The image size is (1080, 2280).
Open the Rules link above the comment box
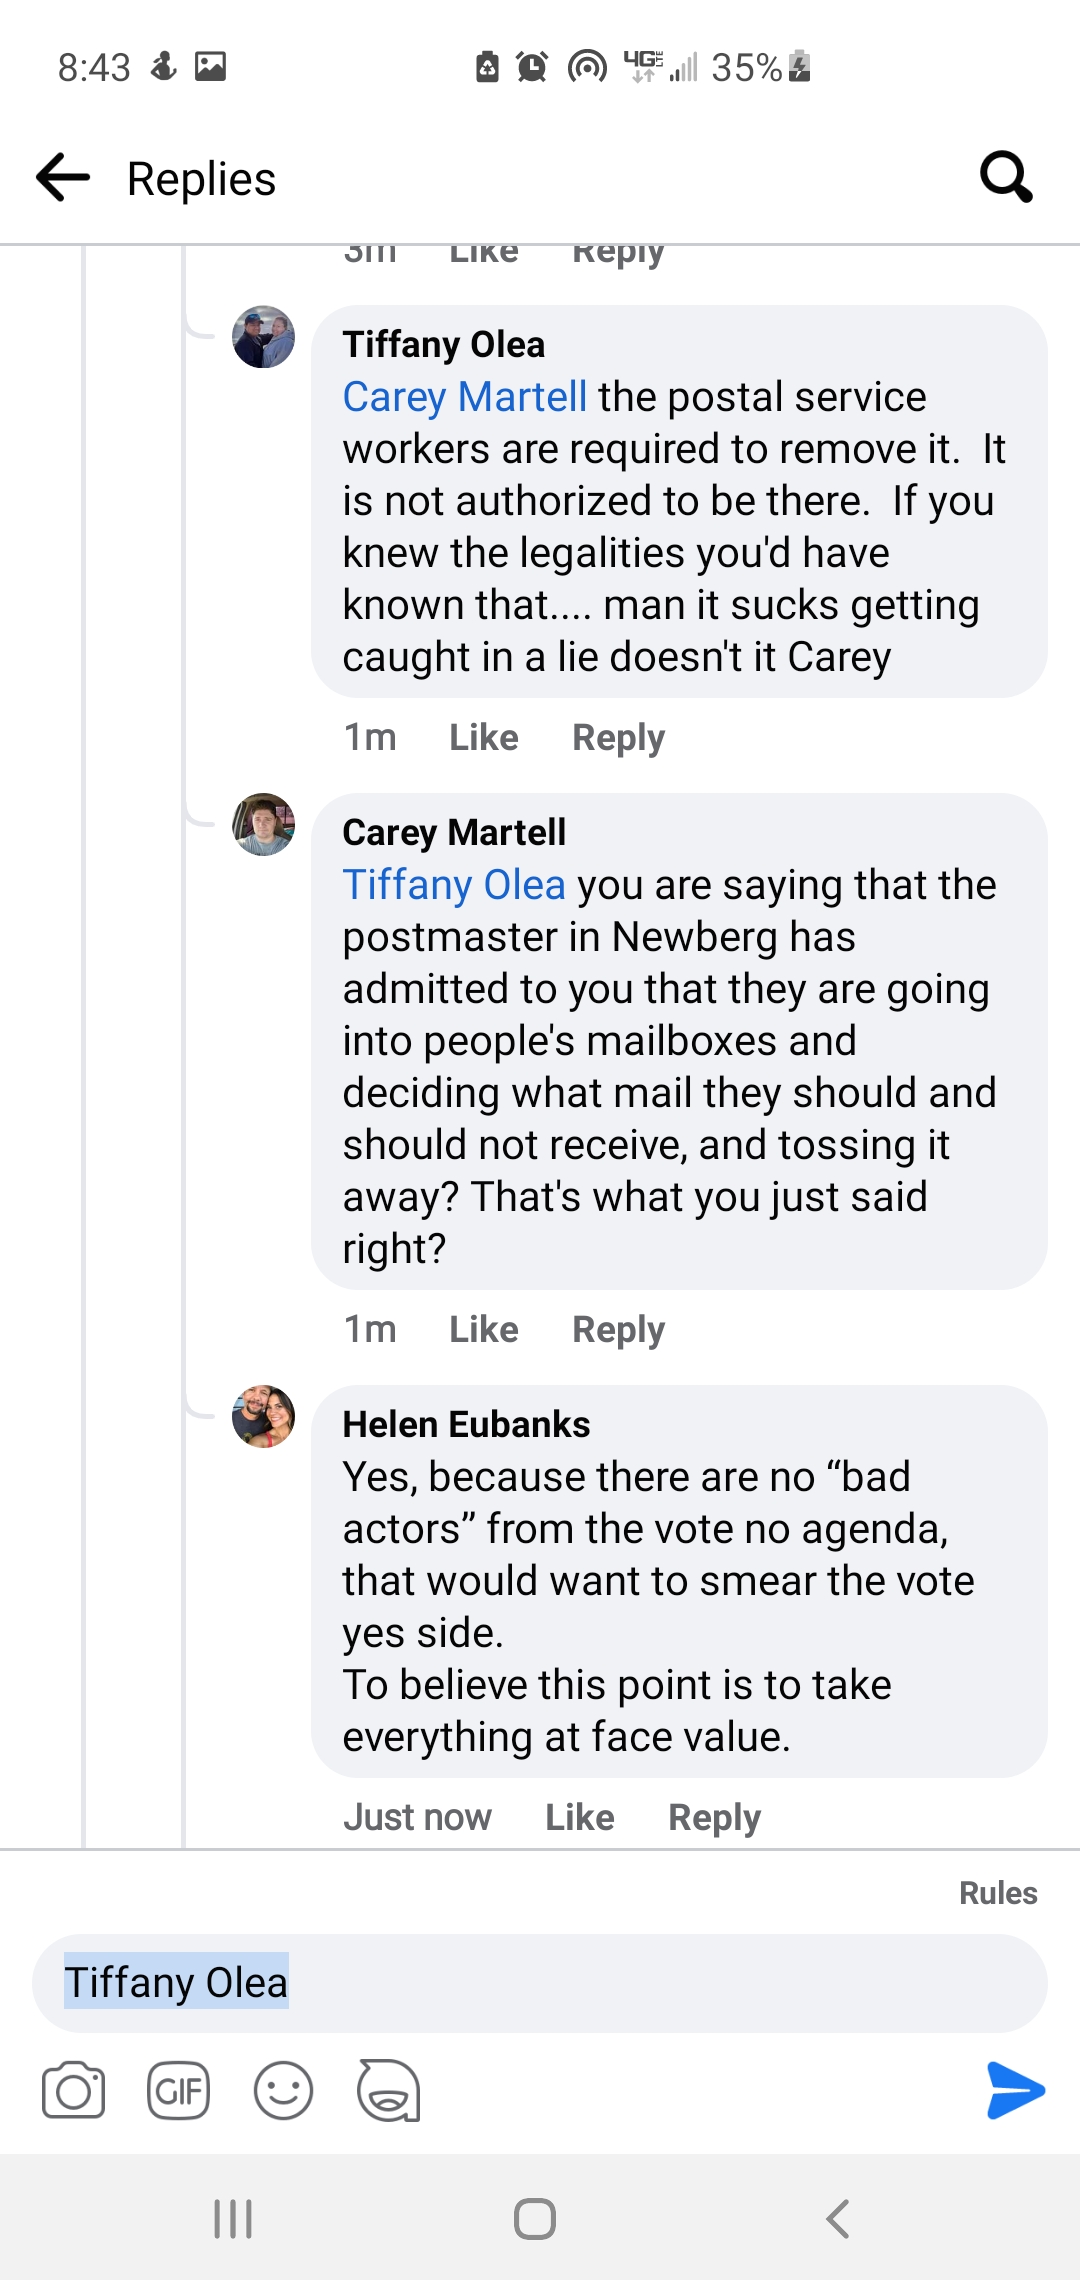click(x=997, y=1893)
